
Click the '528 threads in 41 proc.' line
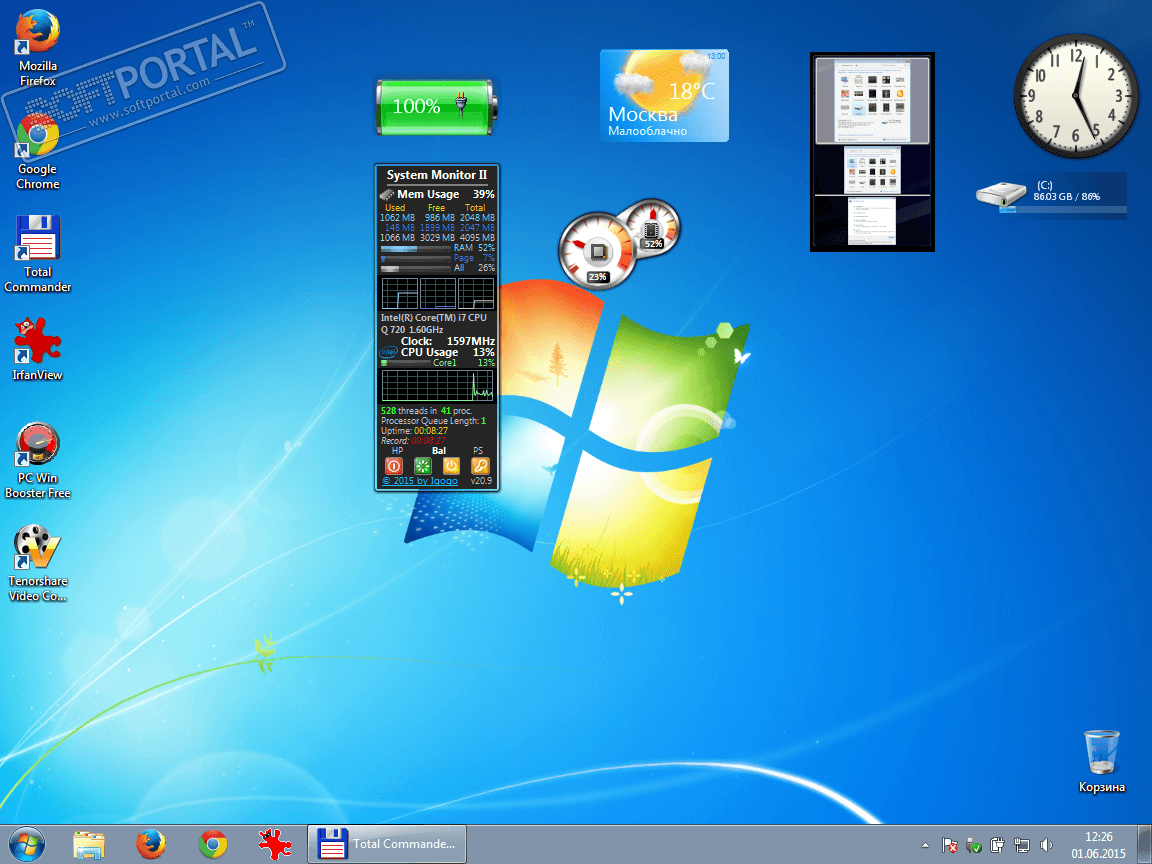(x=426, y=411)
